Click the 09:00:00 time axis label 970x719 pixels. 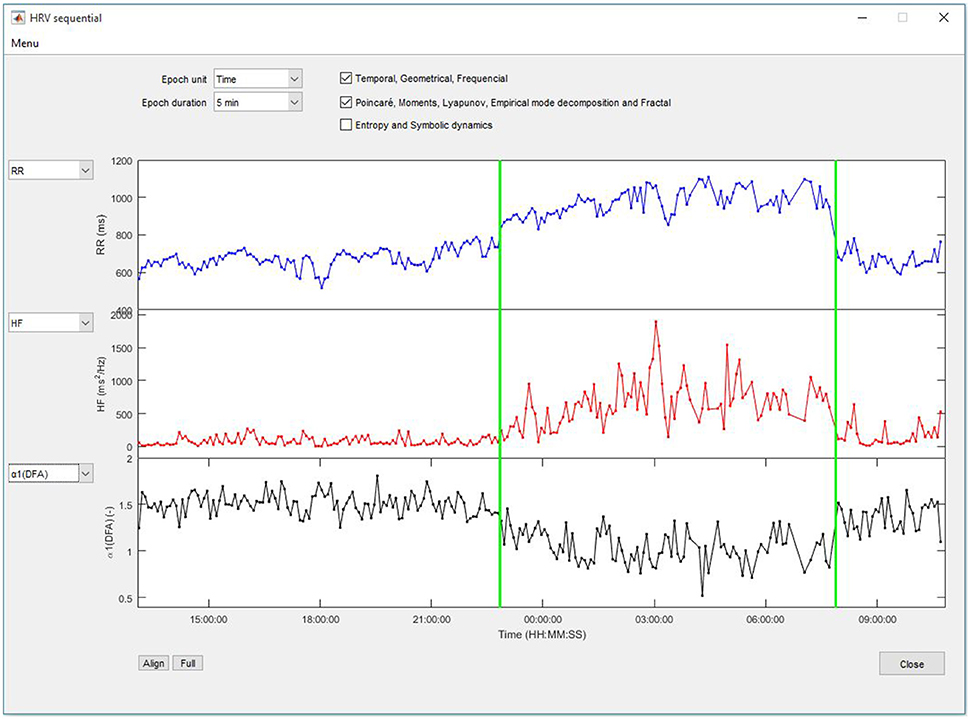click(x=877, y=619)
